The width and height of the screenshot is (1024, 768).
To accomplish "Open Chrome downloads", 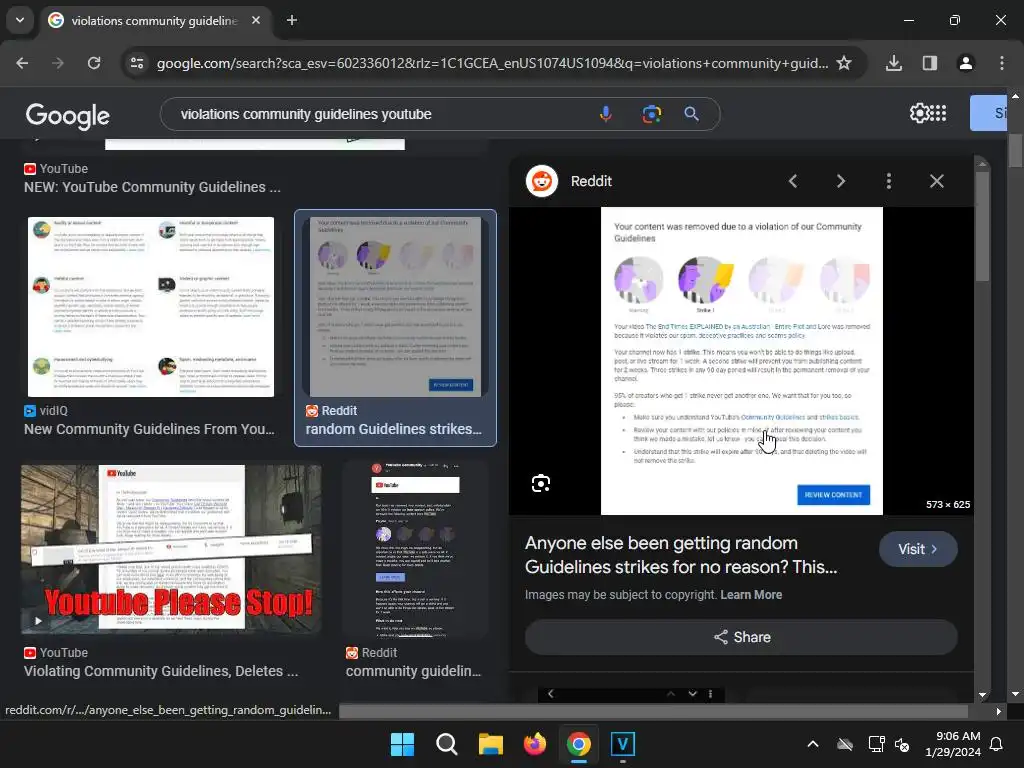I will pyautogui.click(x=894, y=63).
